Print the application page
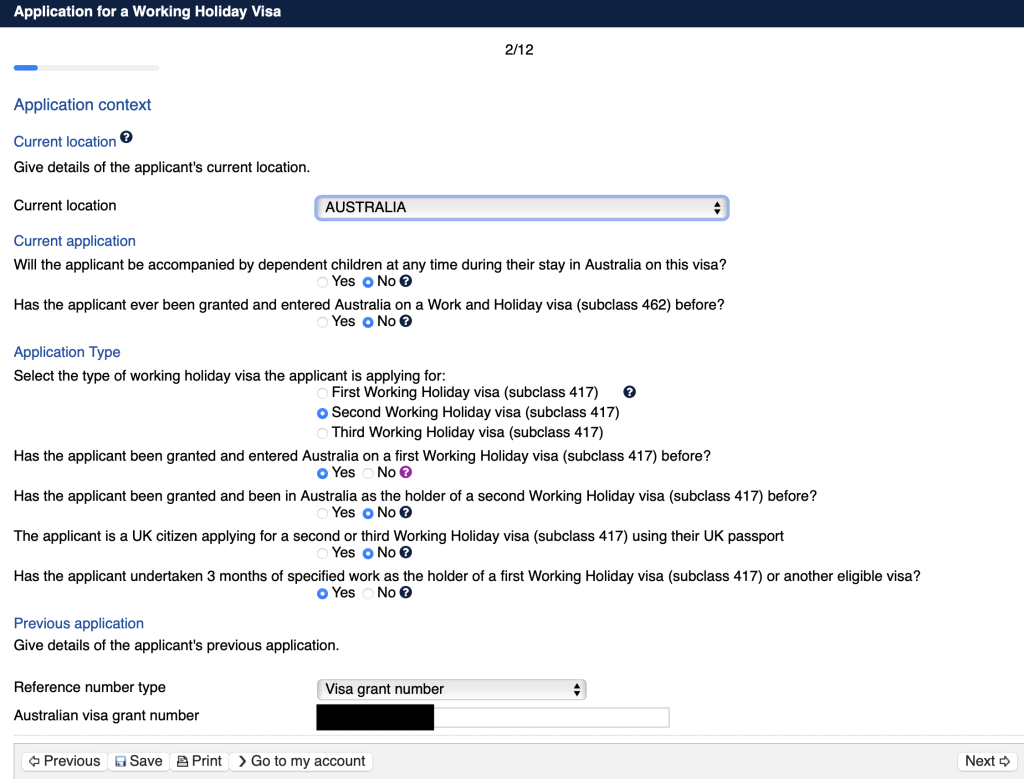1024x779 pixels. (199, 761)
